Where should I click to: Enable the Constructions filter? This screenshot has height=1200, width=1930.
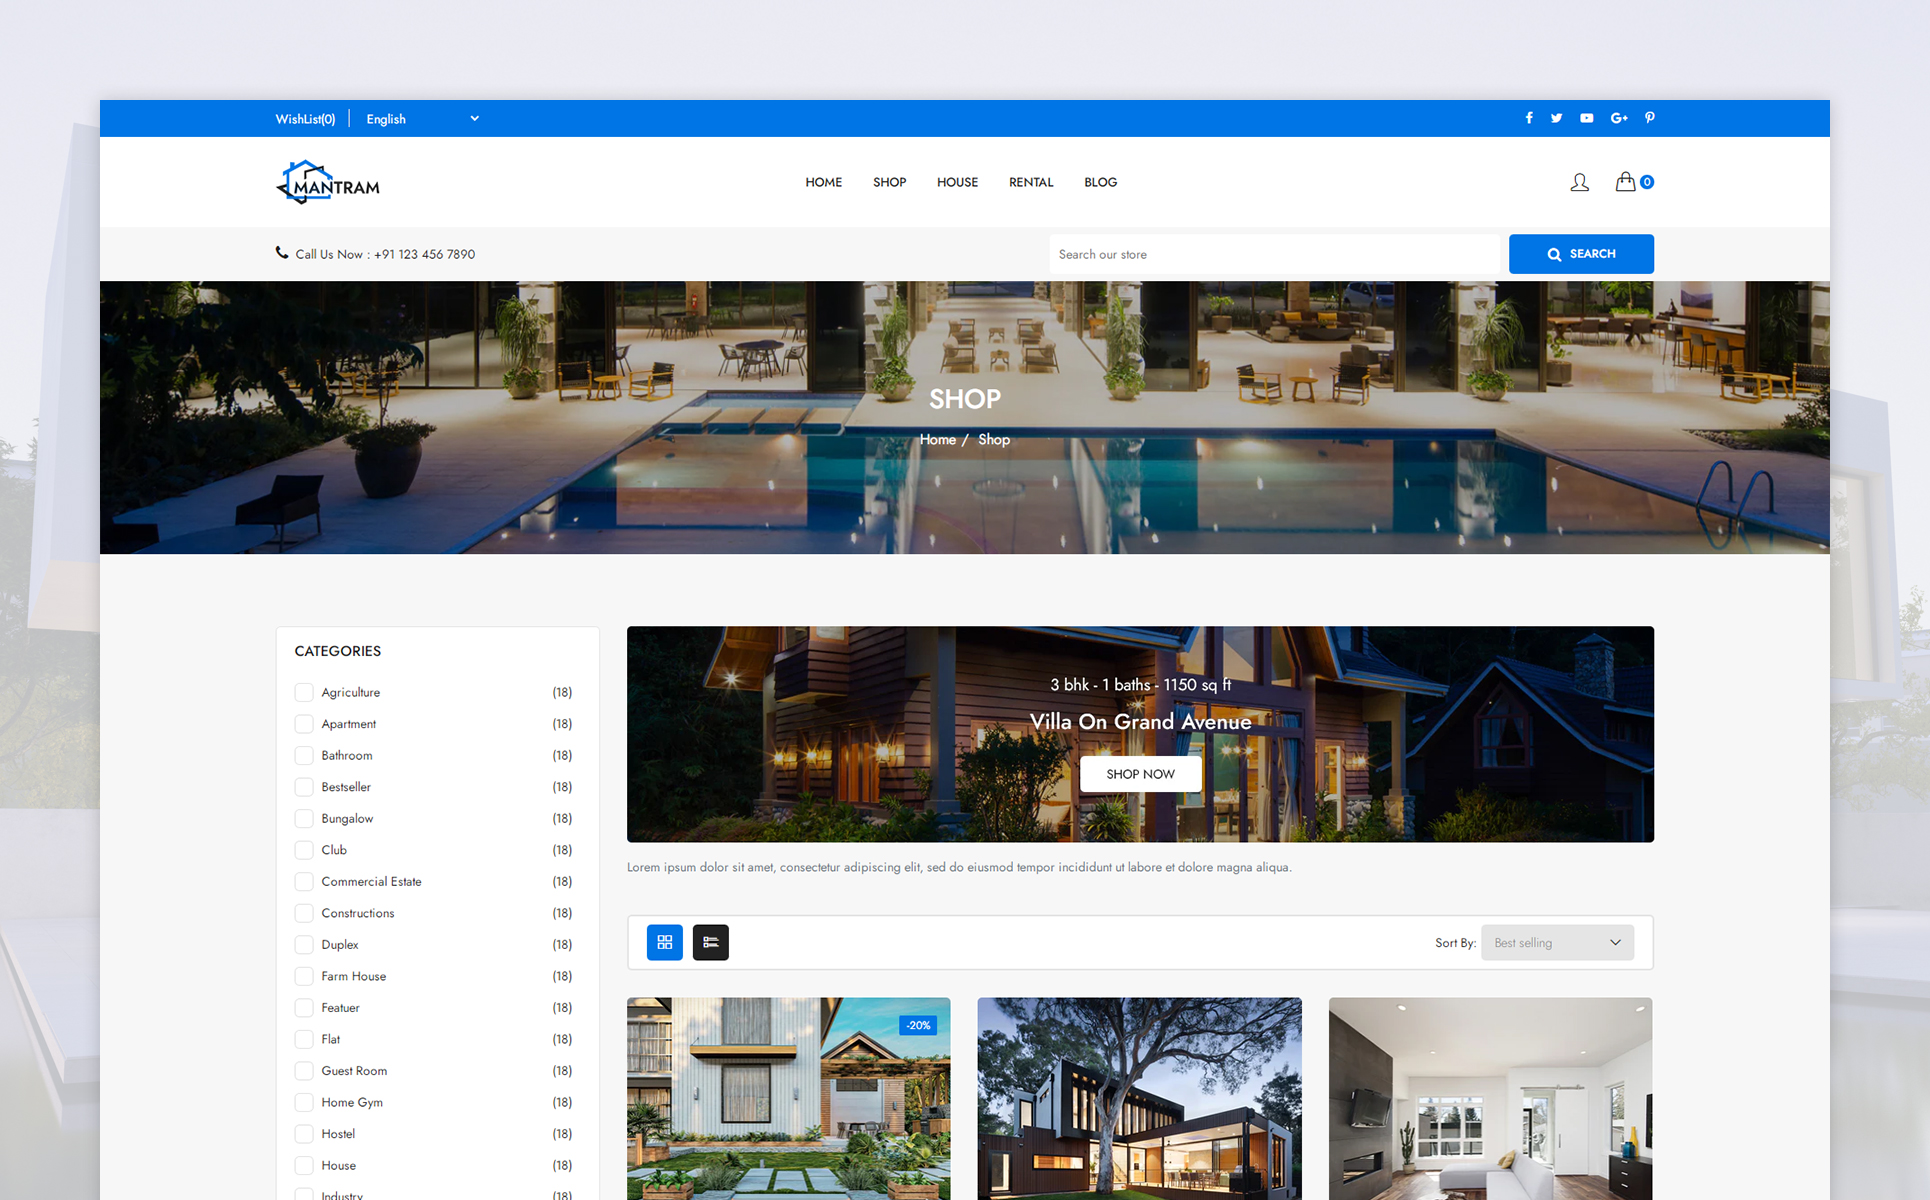tap(304, 913)
